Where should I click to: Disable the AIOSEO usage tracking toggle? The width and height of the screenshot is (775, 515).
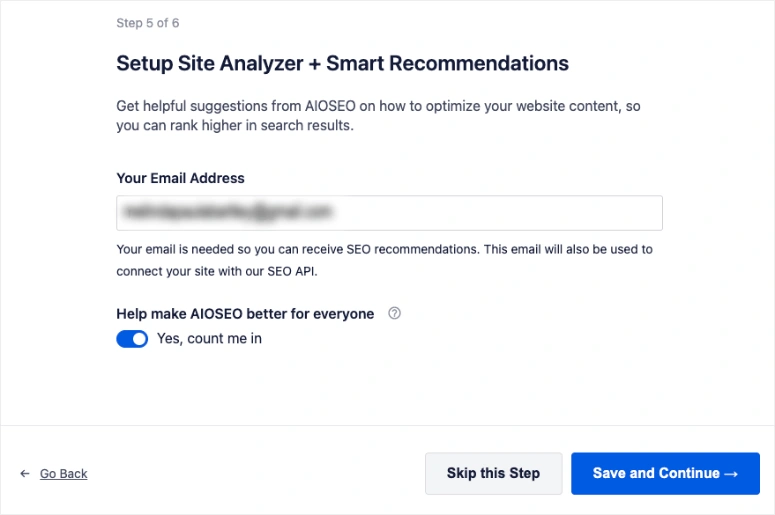(x=132, y=339)
